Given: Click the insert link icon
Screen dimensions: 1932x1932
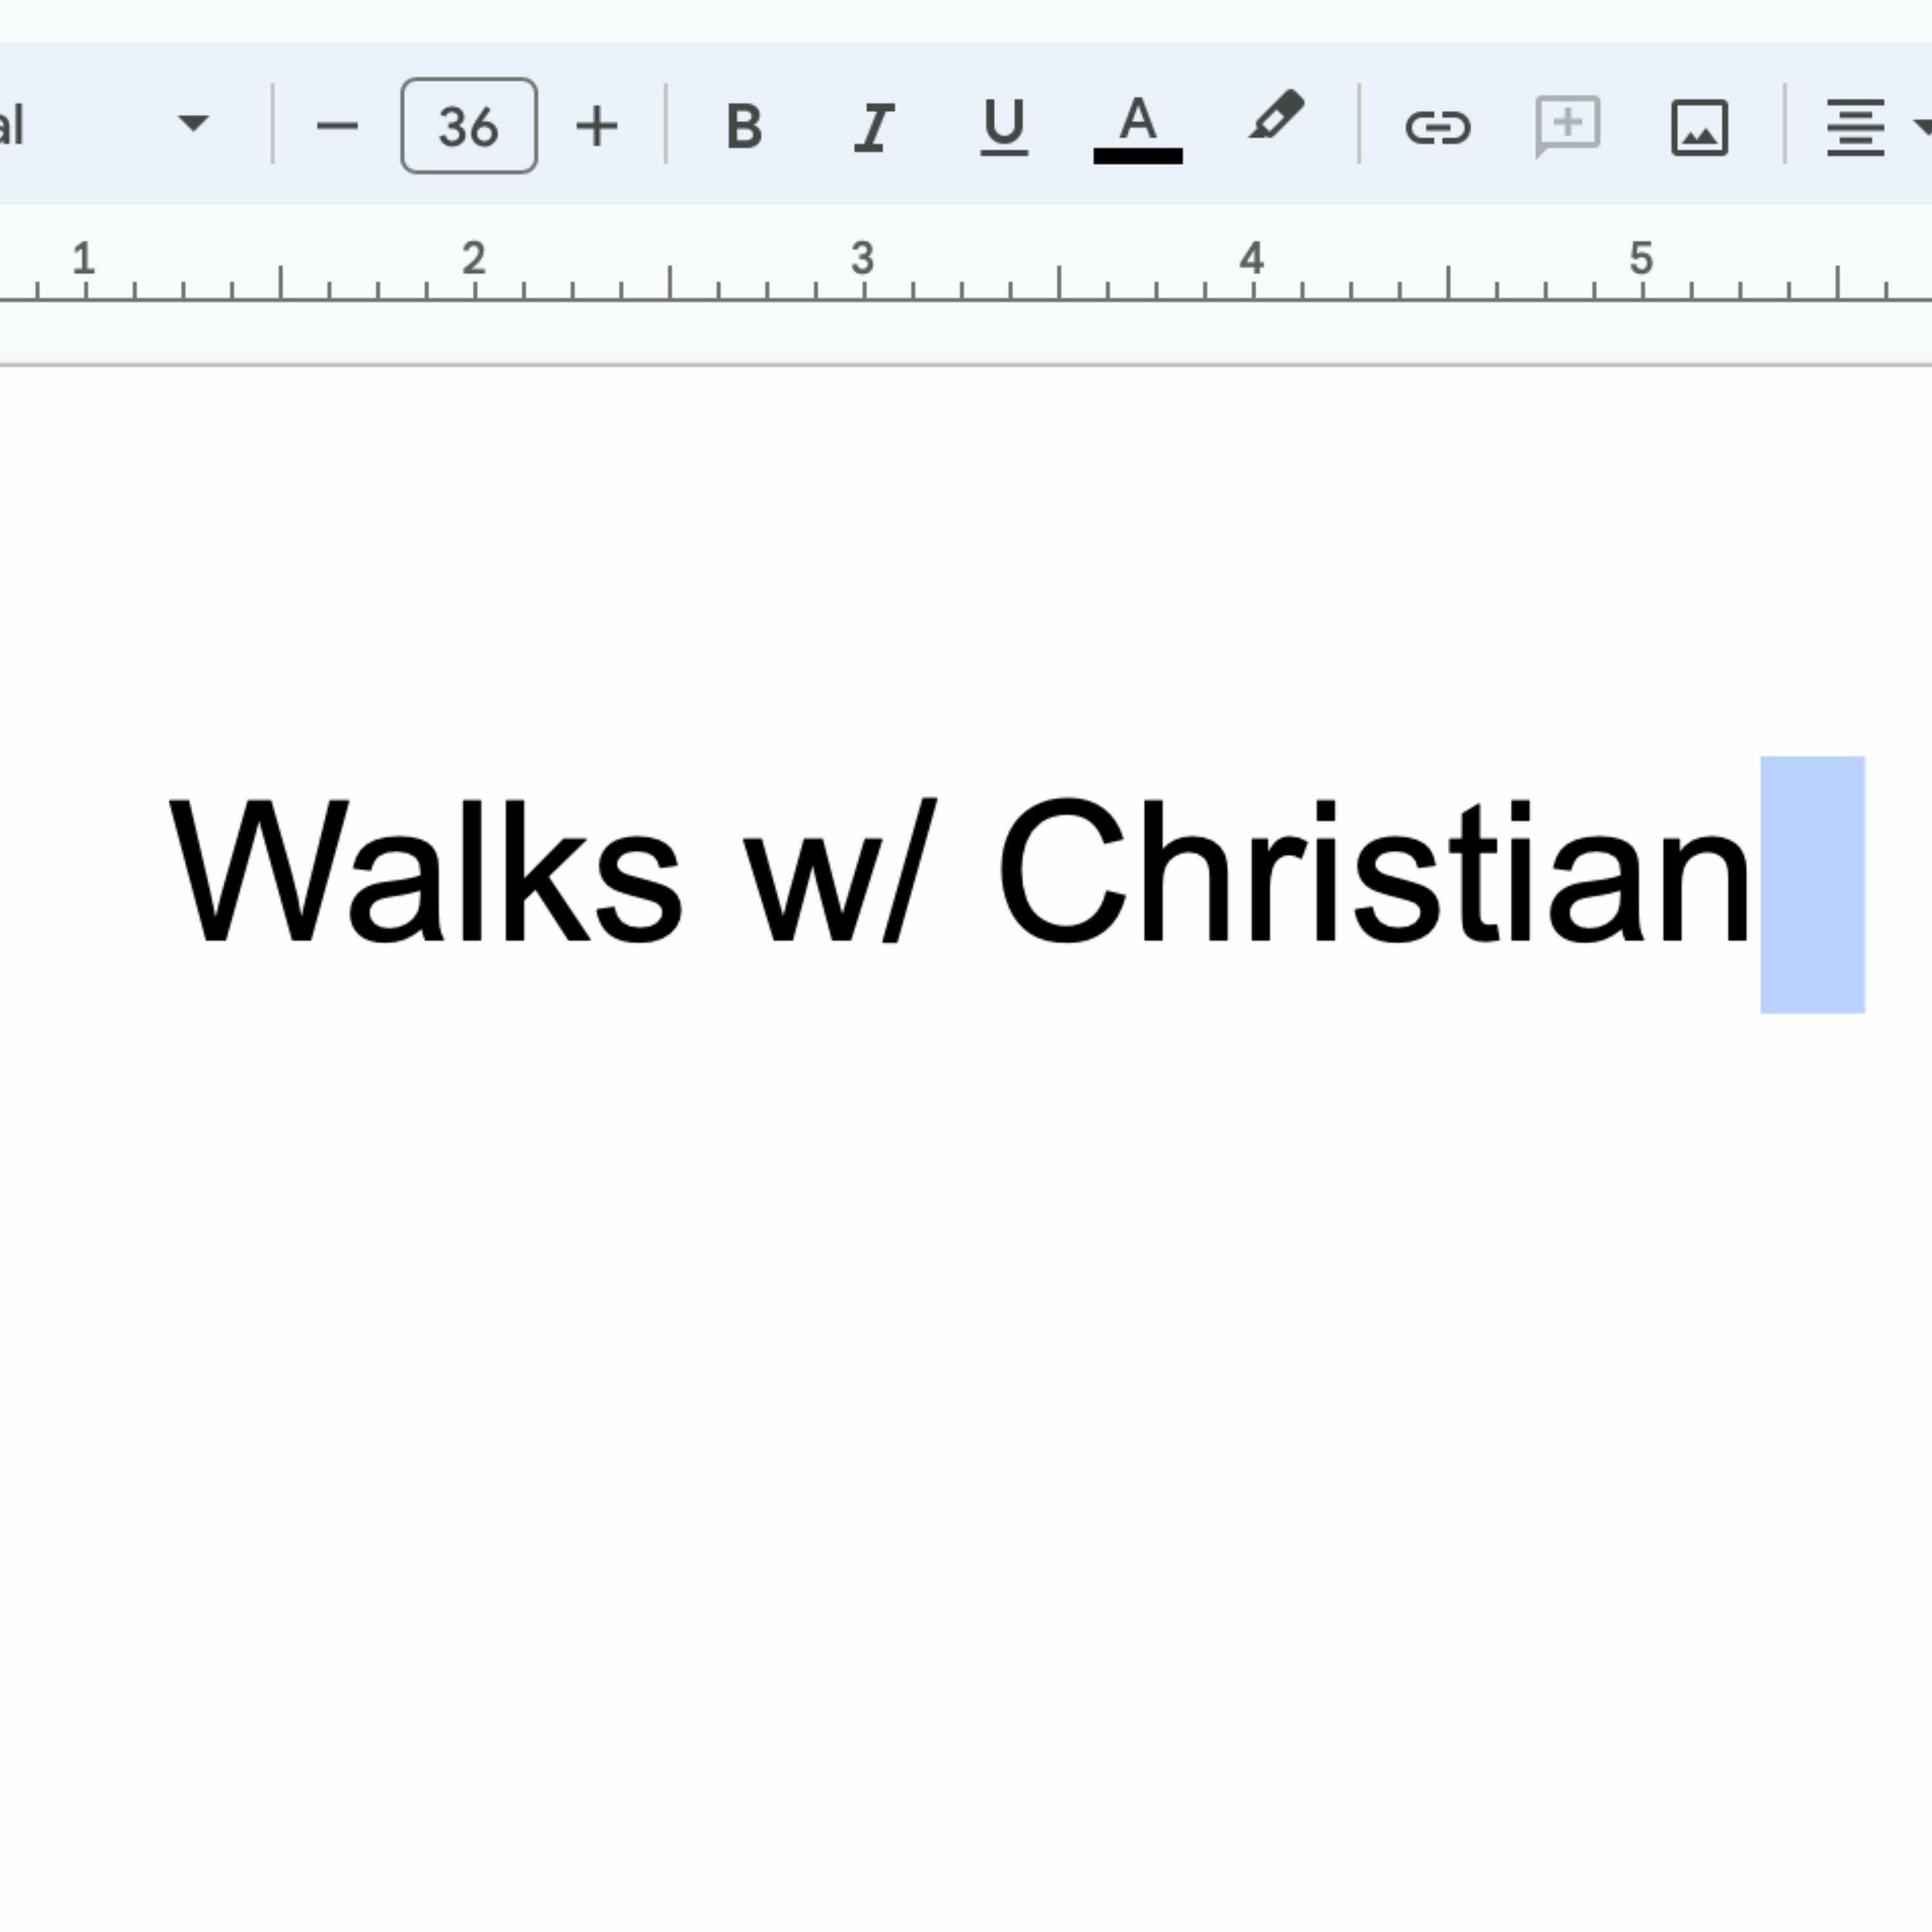Looking at the screenshot, I should pos(1437,127).
